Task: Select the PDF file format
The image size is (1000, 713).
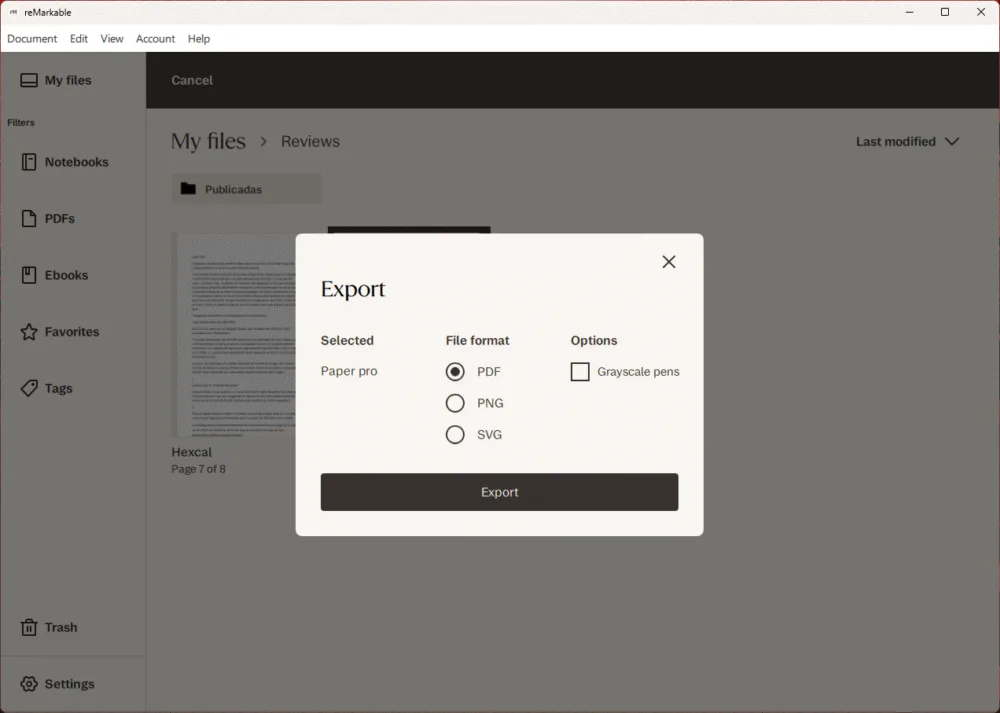Action: click(455, 372)
